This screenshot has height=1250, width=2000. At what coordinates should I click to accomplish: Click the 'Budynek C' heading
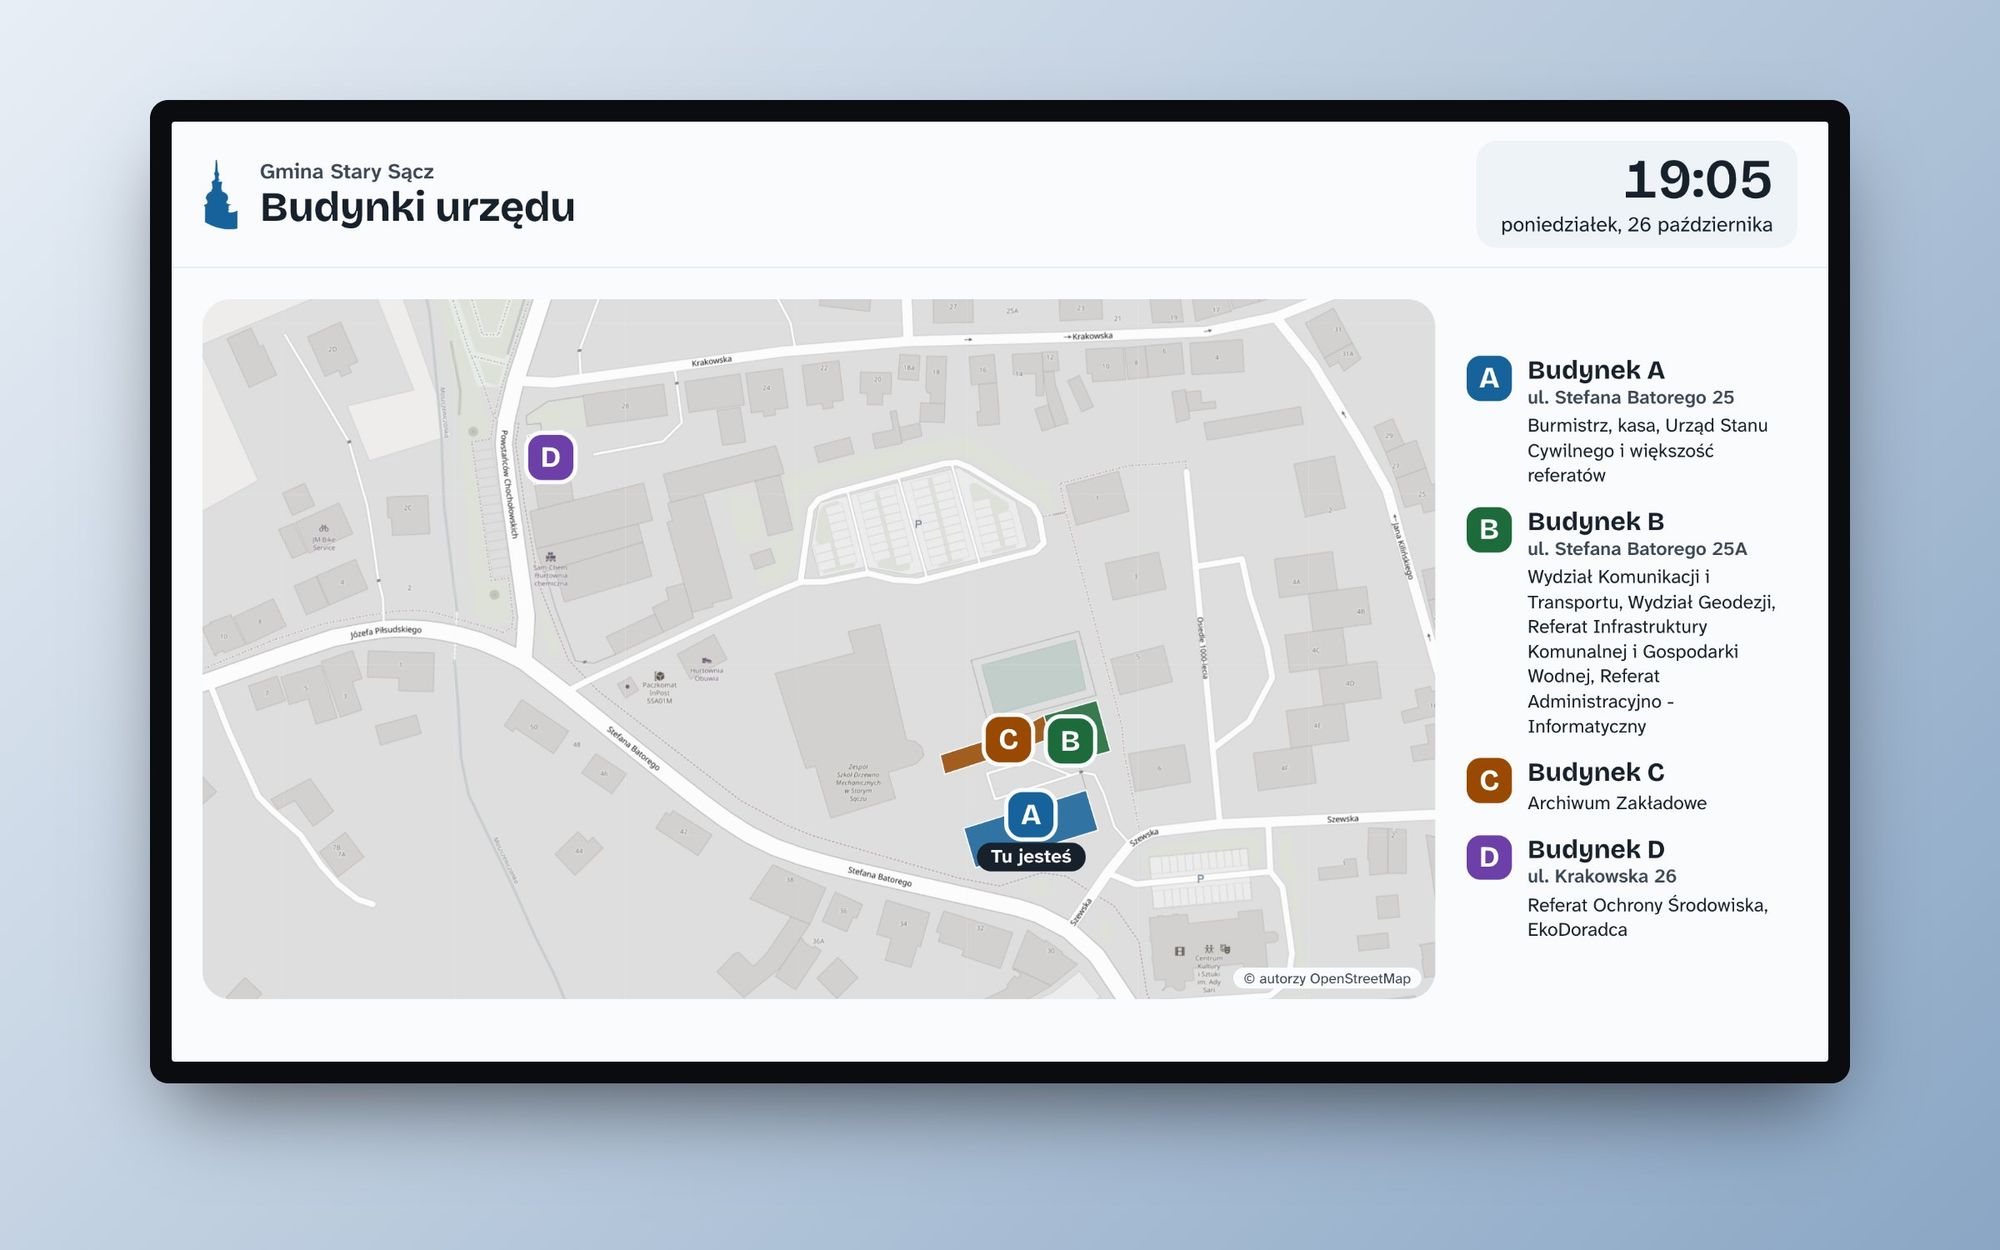(x=1596, y=772)
